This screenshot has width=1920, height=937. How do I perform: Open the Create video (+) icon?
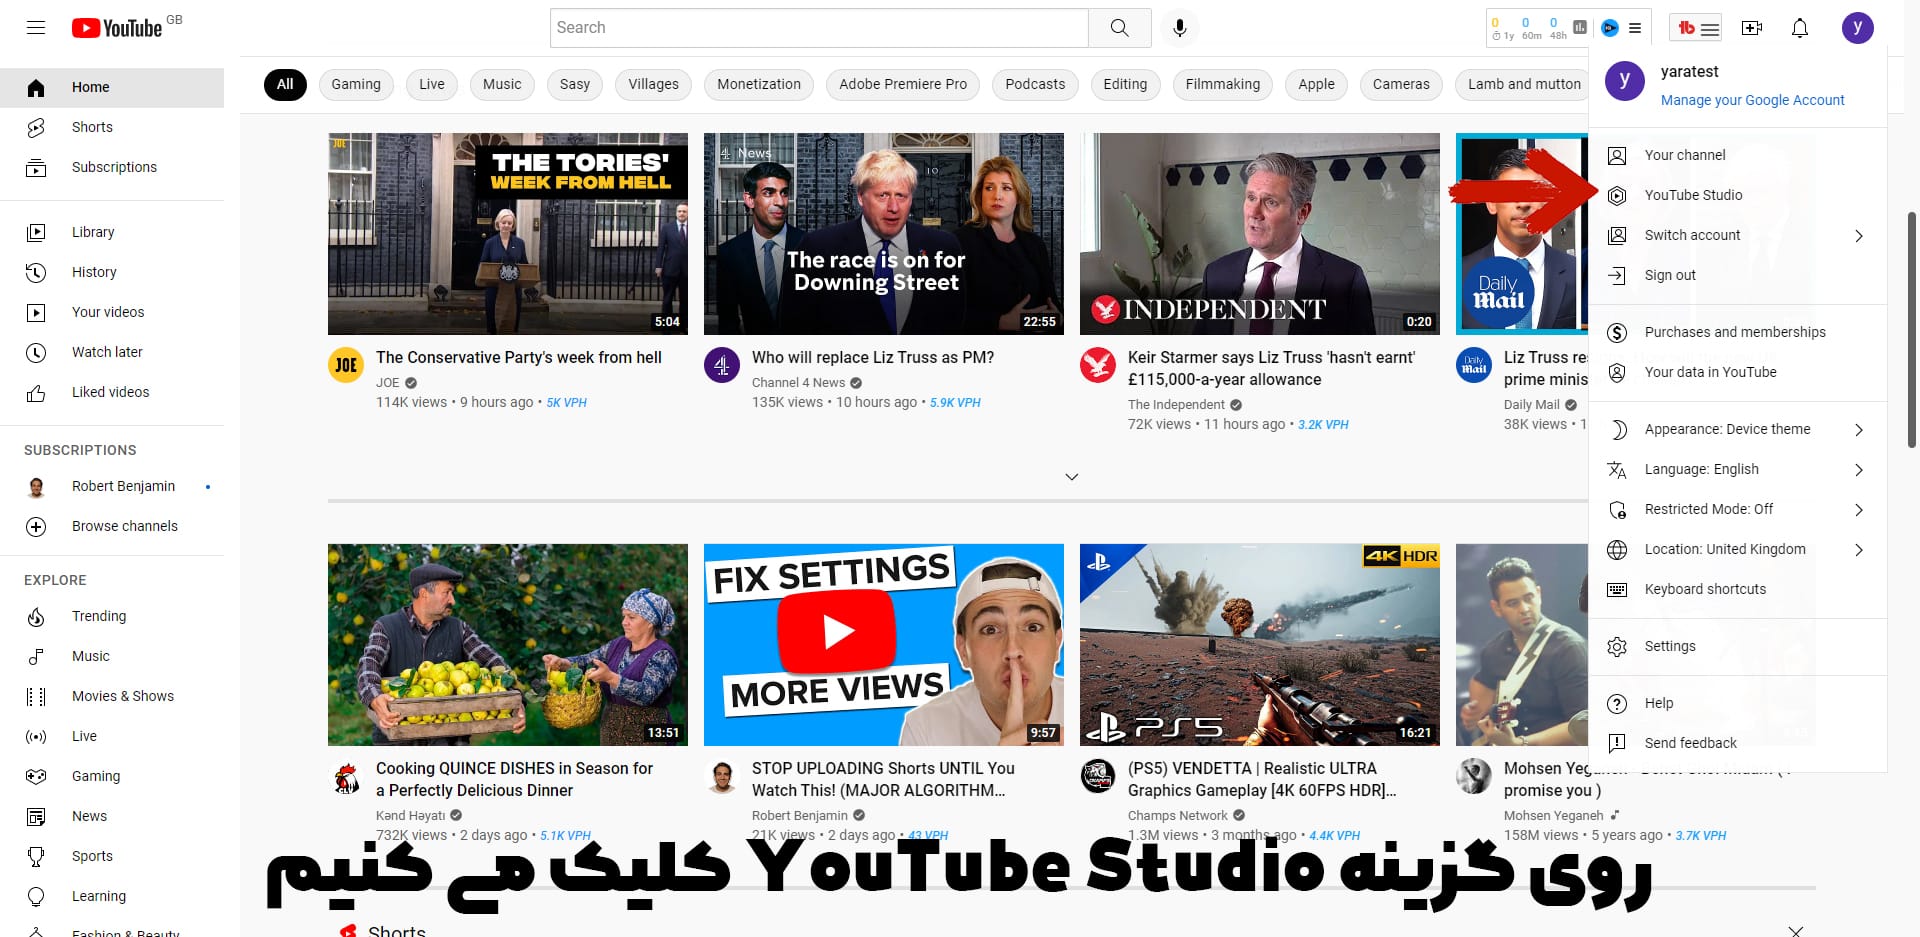[1751, 28]
